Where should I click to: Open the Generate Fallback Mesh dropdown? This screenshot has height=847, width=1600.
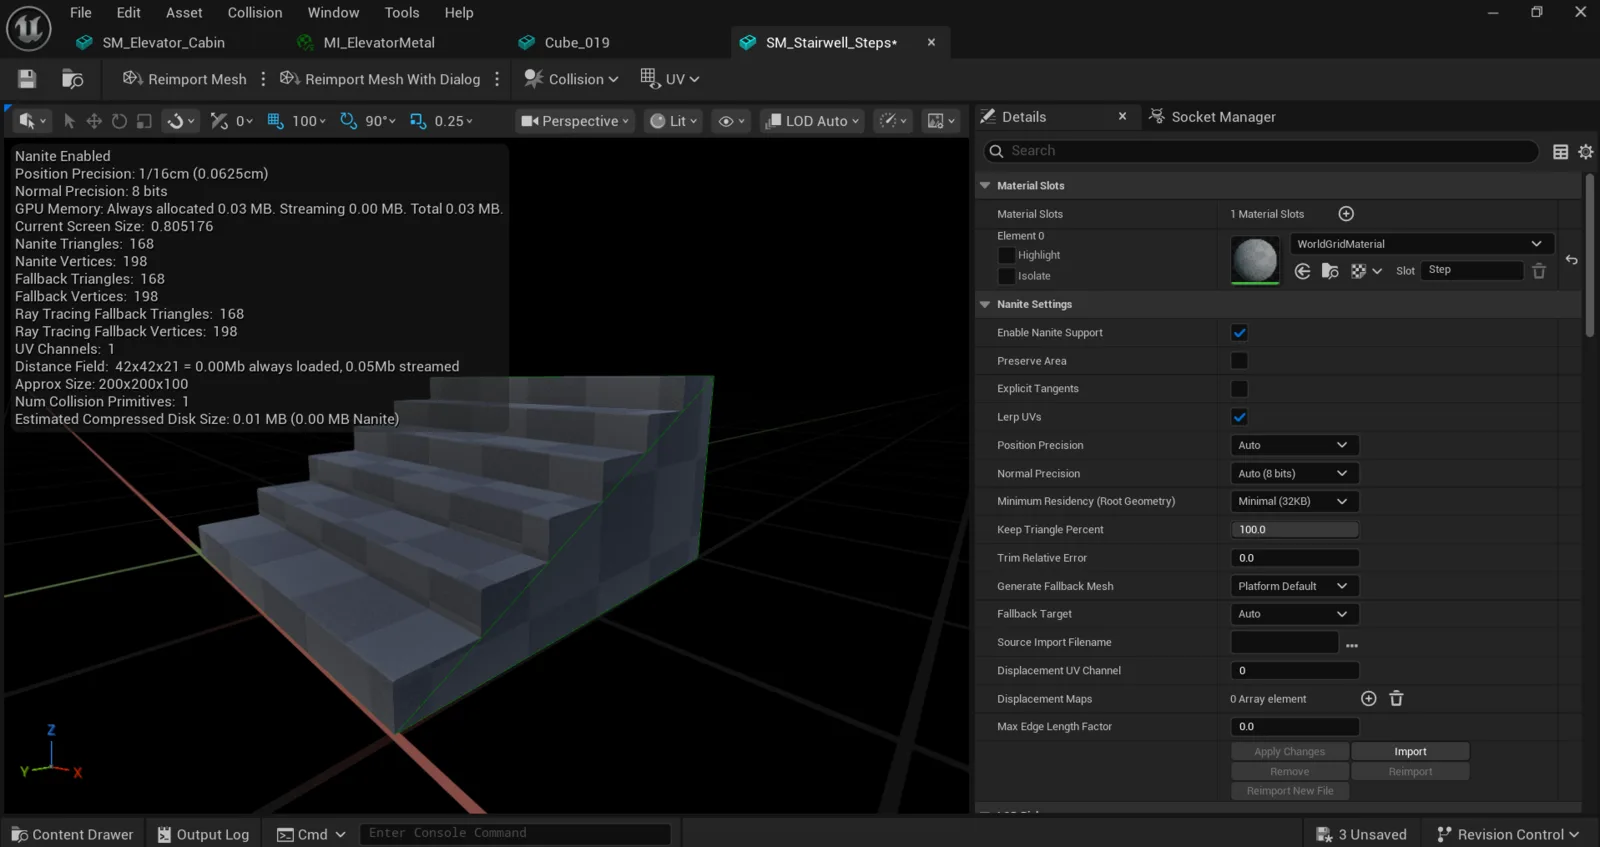coord(1294,586)
